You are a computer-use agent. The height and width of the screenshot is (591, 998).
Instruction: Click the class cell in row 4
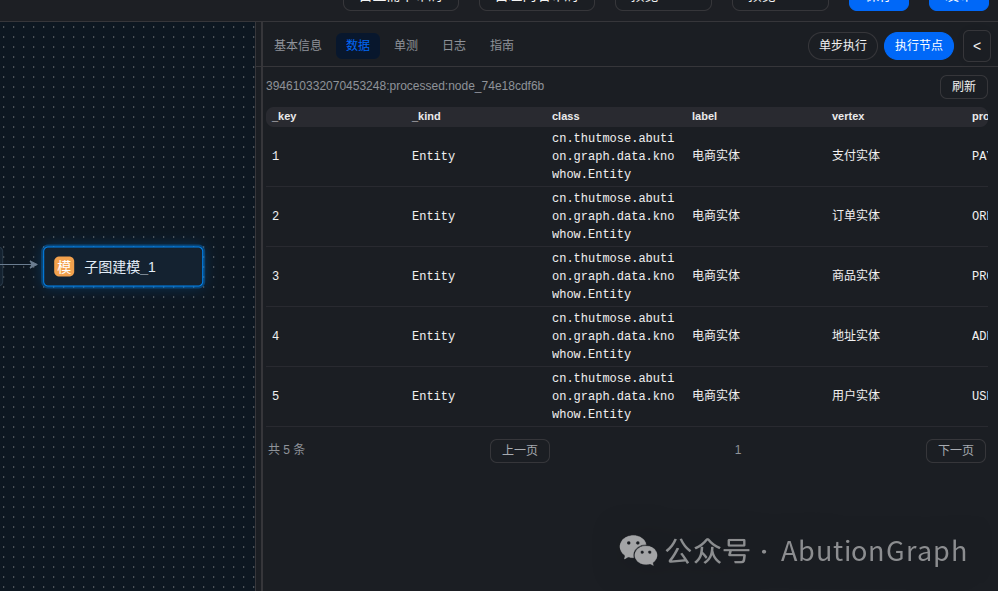(x=613, y=336)
